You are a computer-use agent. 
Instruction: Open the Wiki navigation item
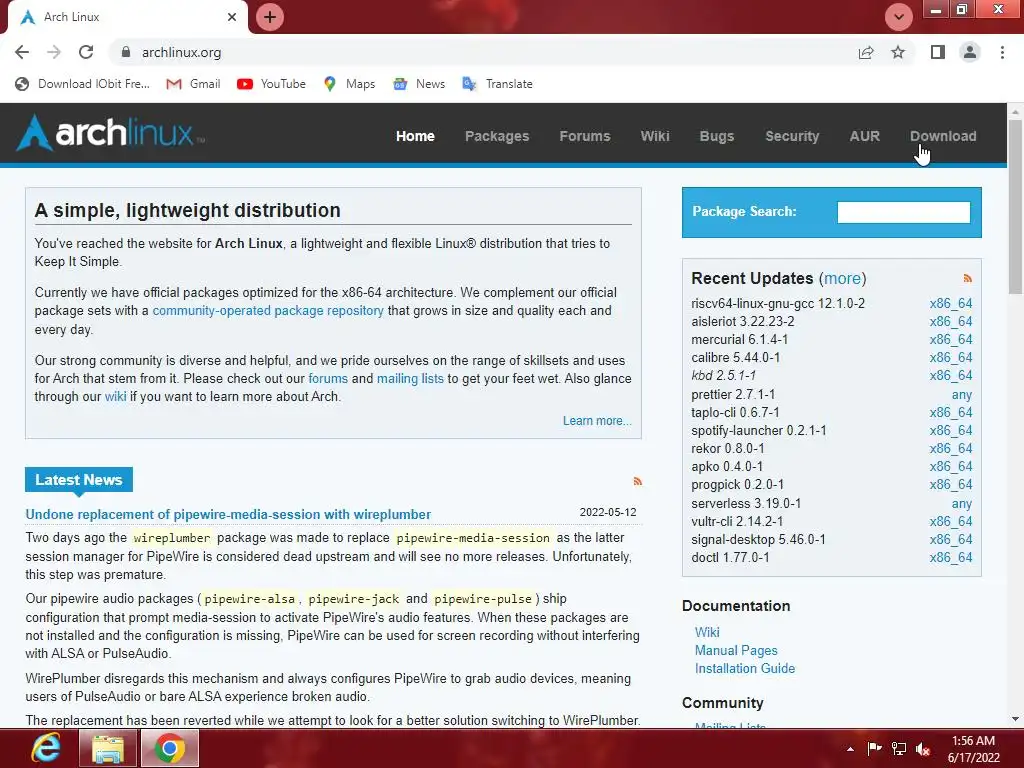tap(655, 136)
